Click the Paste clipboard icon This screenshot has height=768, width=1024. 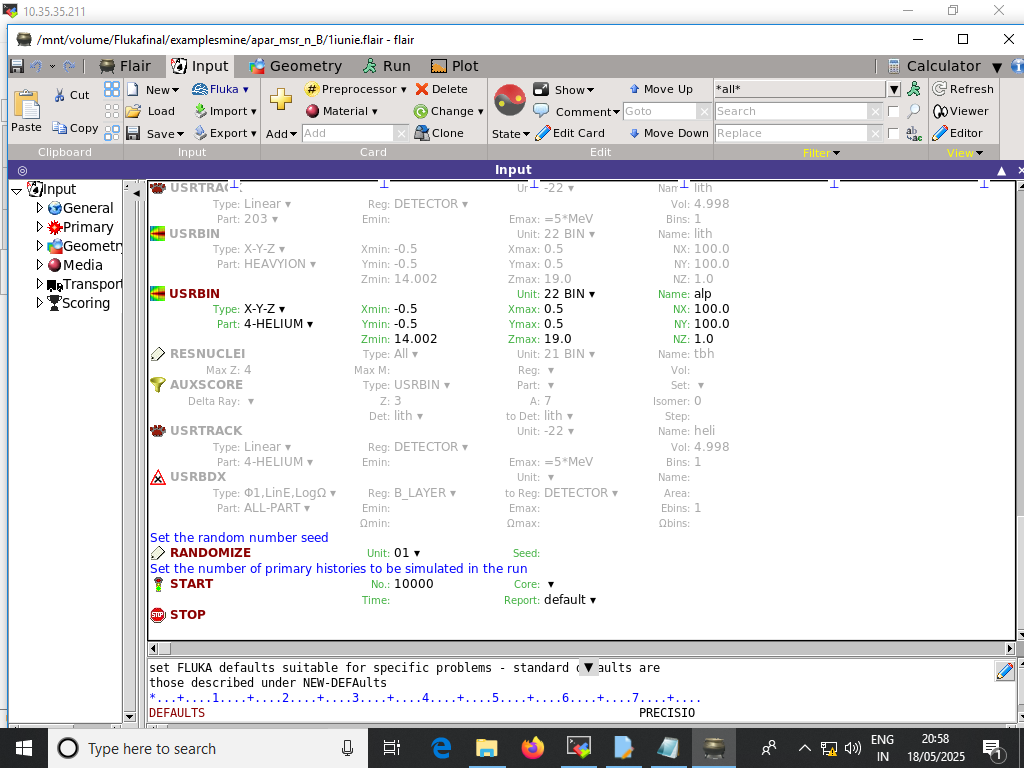26,105
